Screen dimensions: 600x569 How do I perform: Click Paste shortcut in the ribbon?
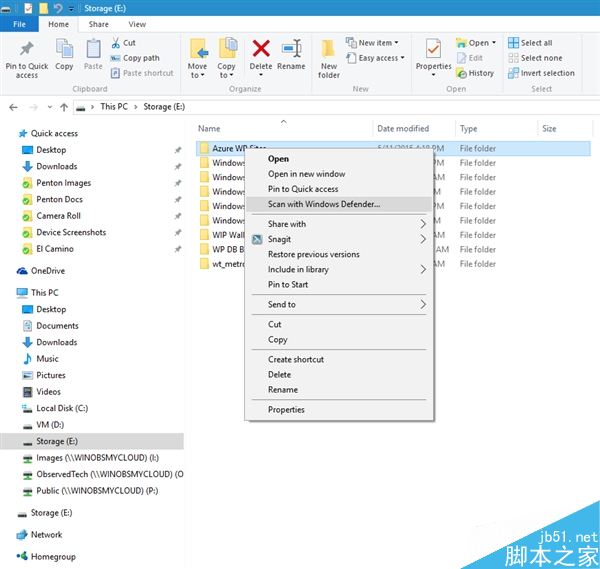pos(142,73)
